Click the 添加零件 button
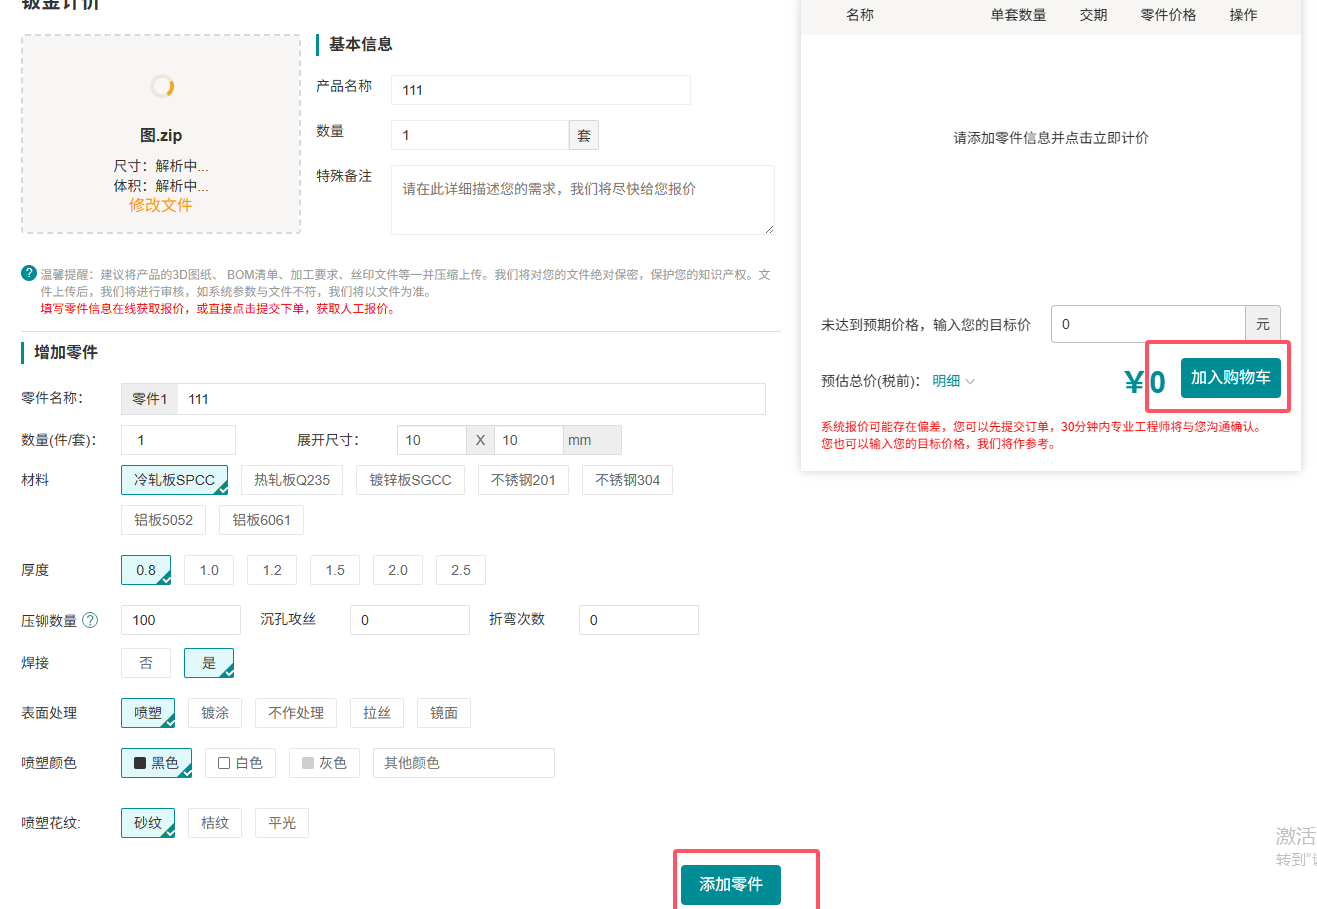Viewport: 1317px width, 909px height. (730, 884)
